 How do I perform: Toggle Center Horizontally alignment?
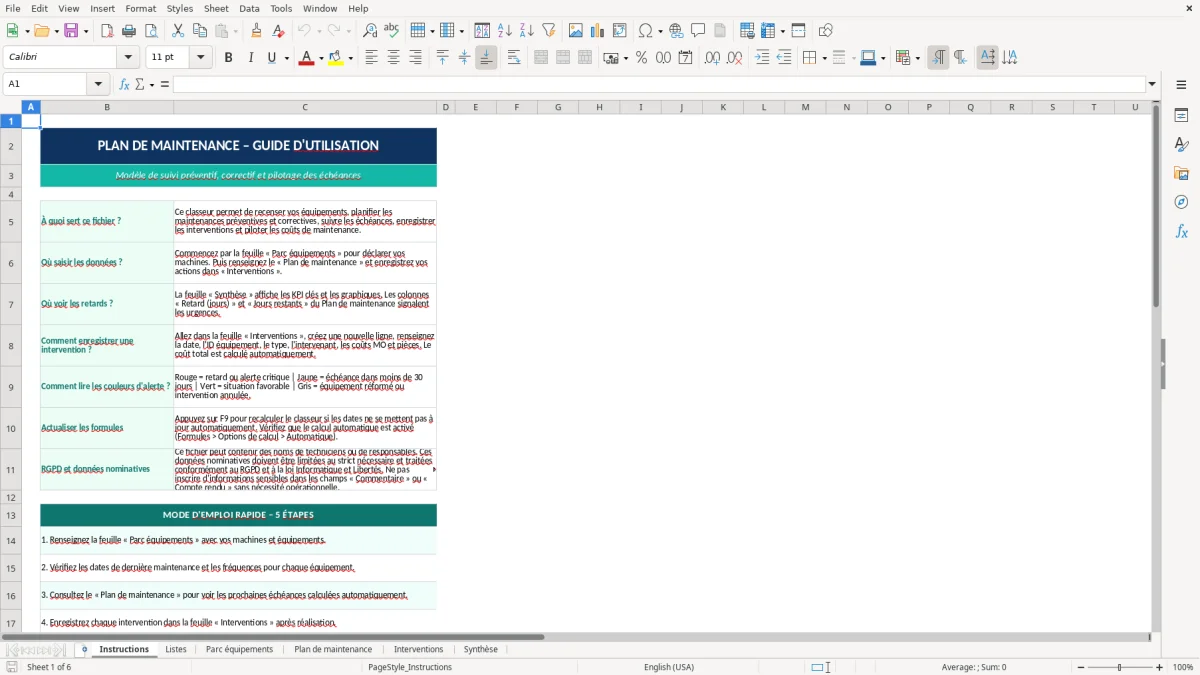coord(393,58)
